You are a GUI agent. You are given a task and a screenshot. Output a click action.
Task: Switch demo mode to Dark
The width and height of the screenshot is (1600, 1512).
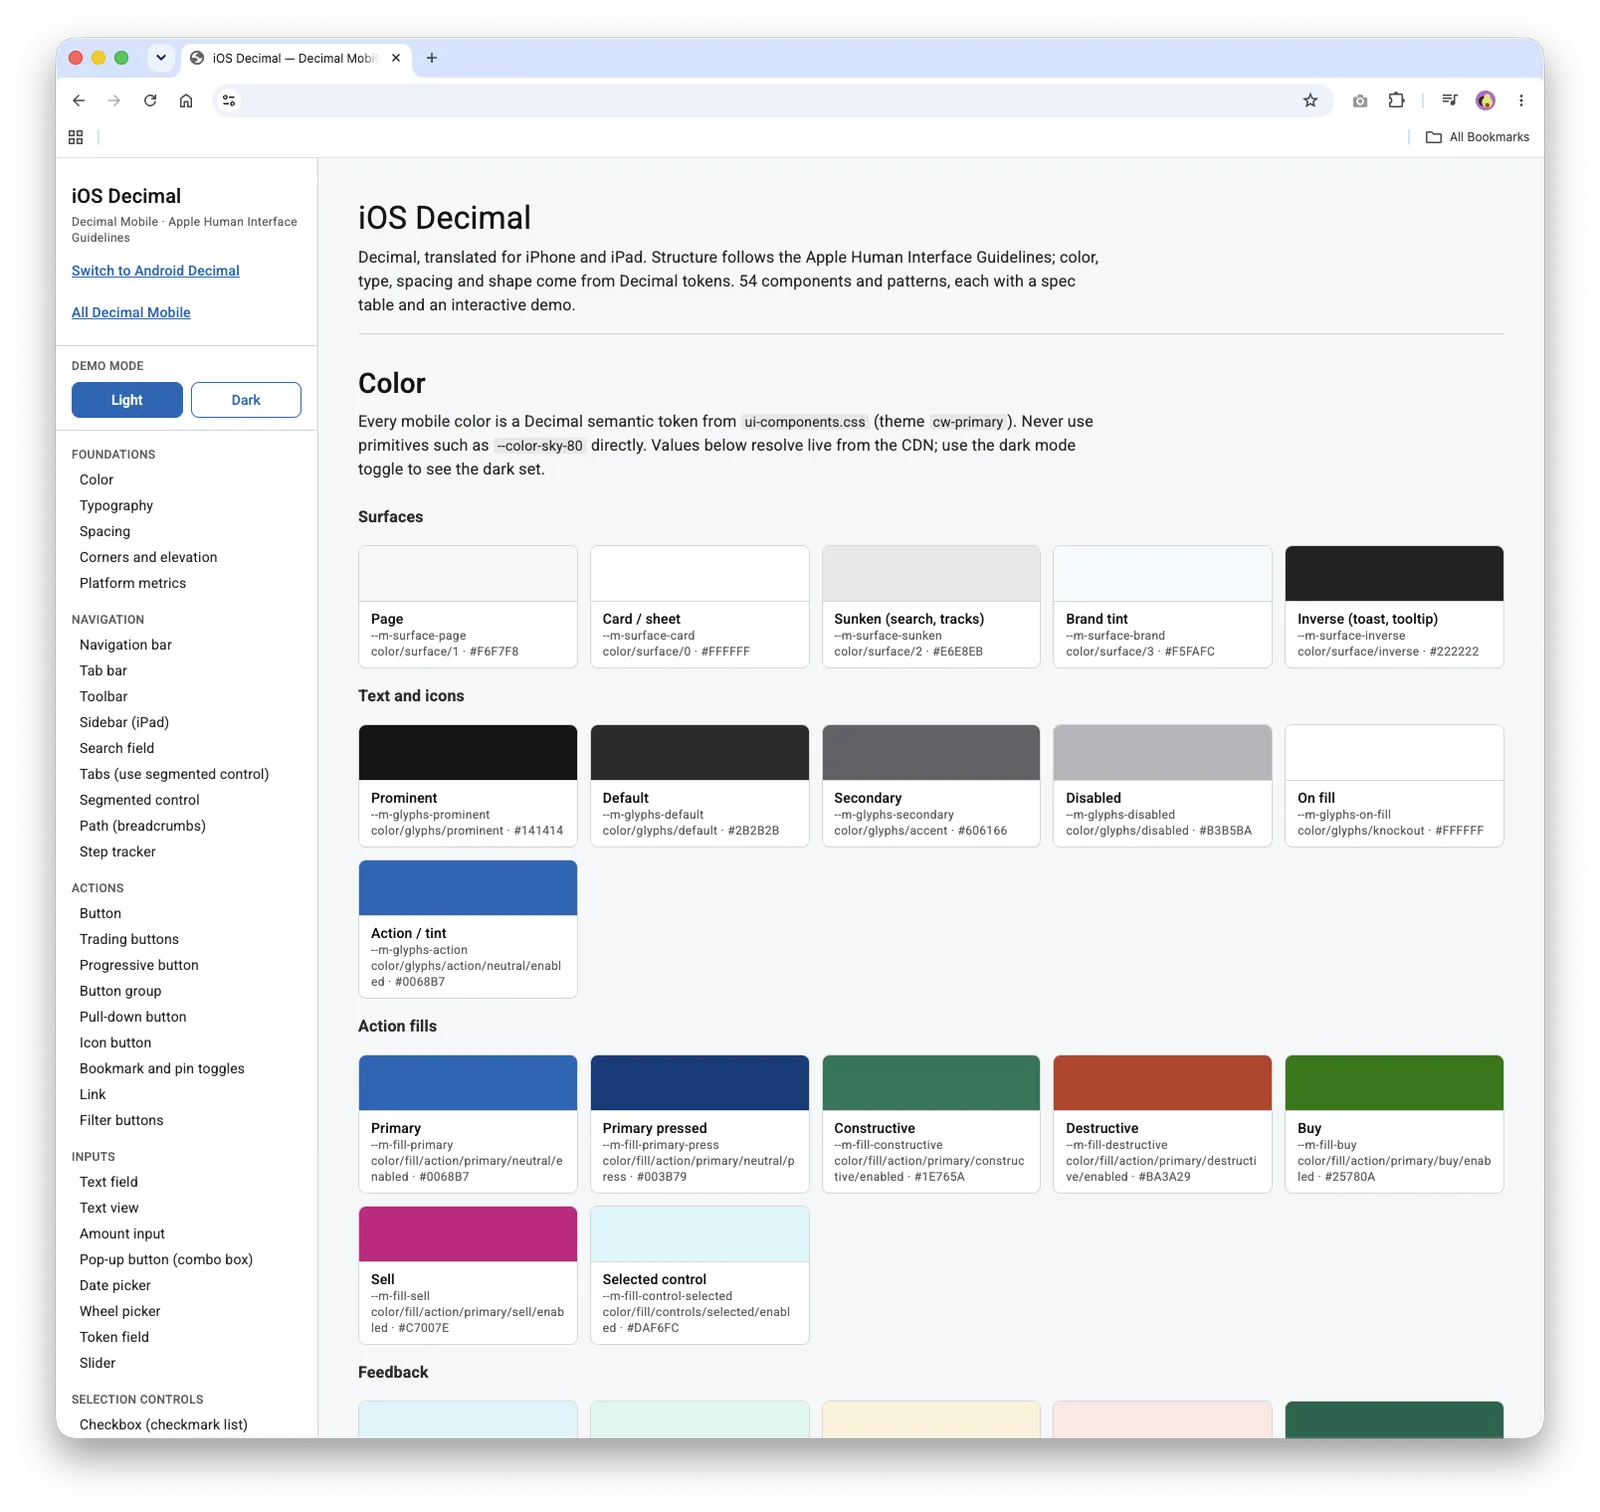[246, 400]
